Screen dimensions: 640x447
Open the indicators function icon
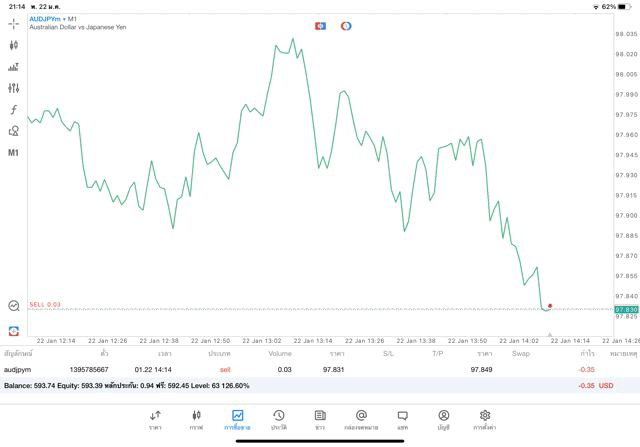coord(14,109)
